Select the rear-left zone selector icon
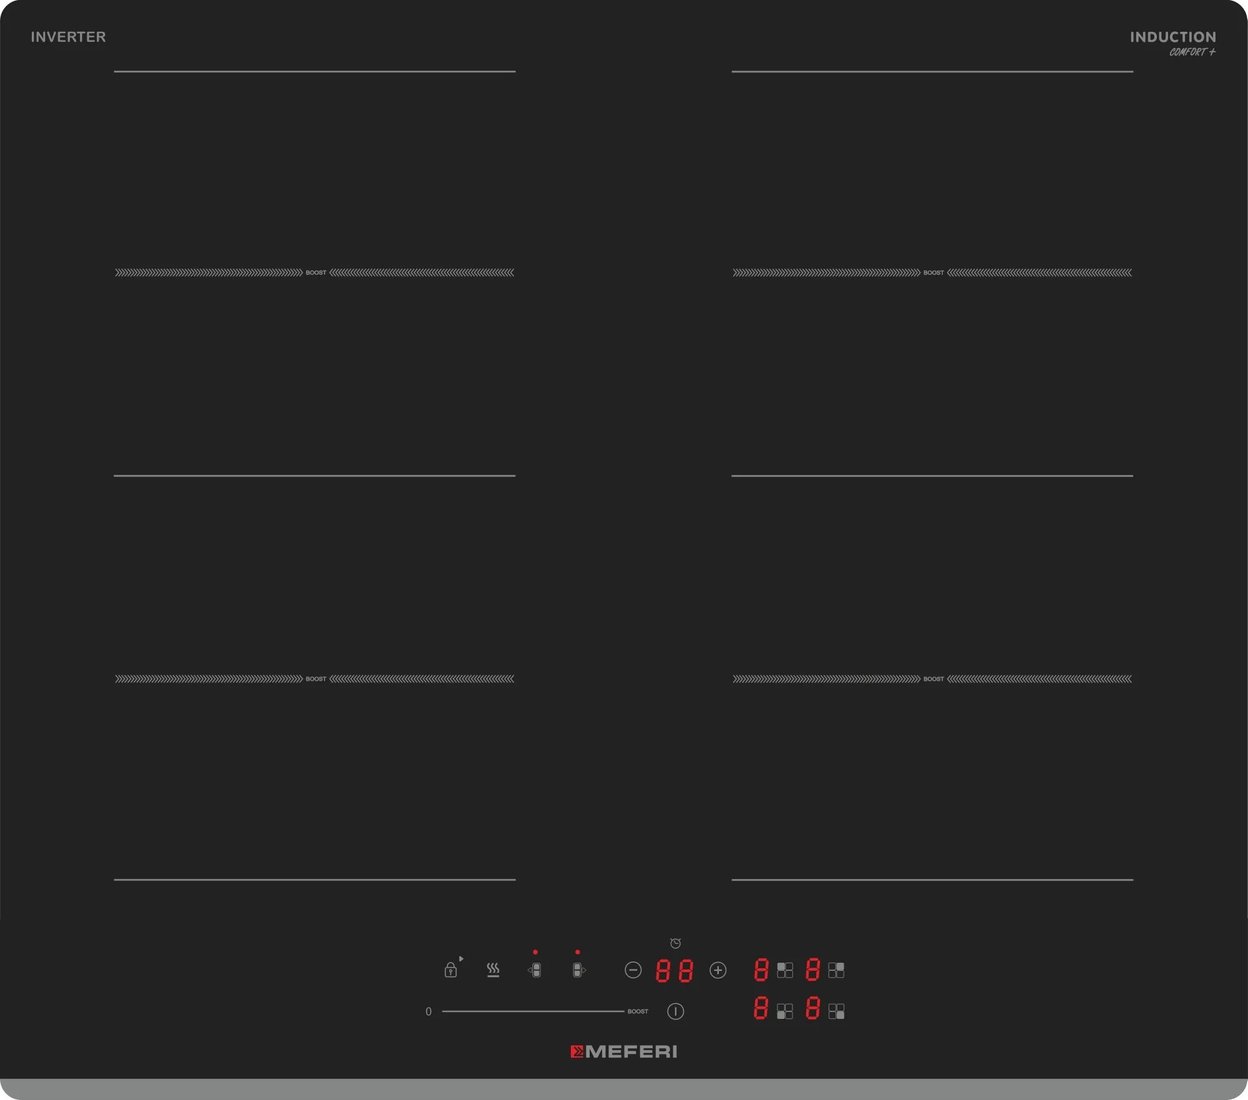Image resolution: width=1248 pixels, height=1100 pixels. pos(785,970)
